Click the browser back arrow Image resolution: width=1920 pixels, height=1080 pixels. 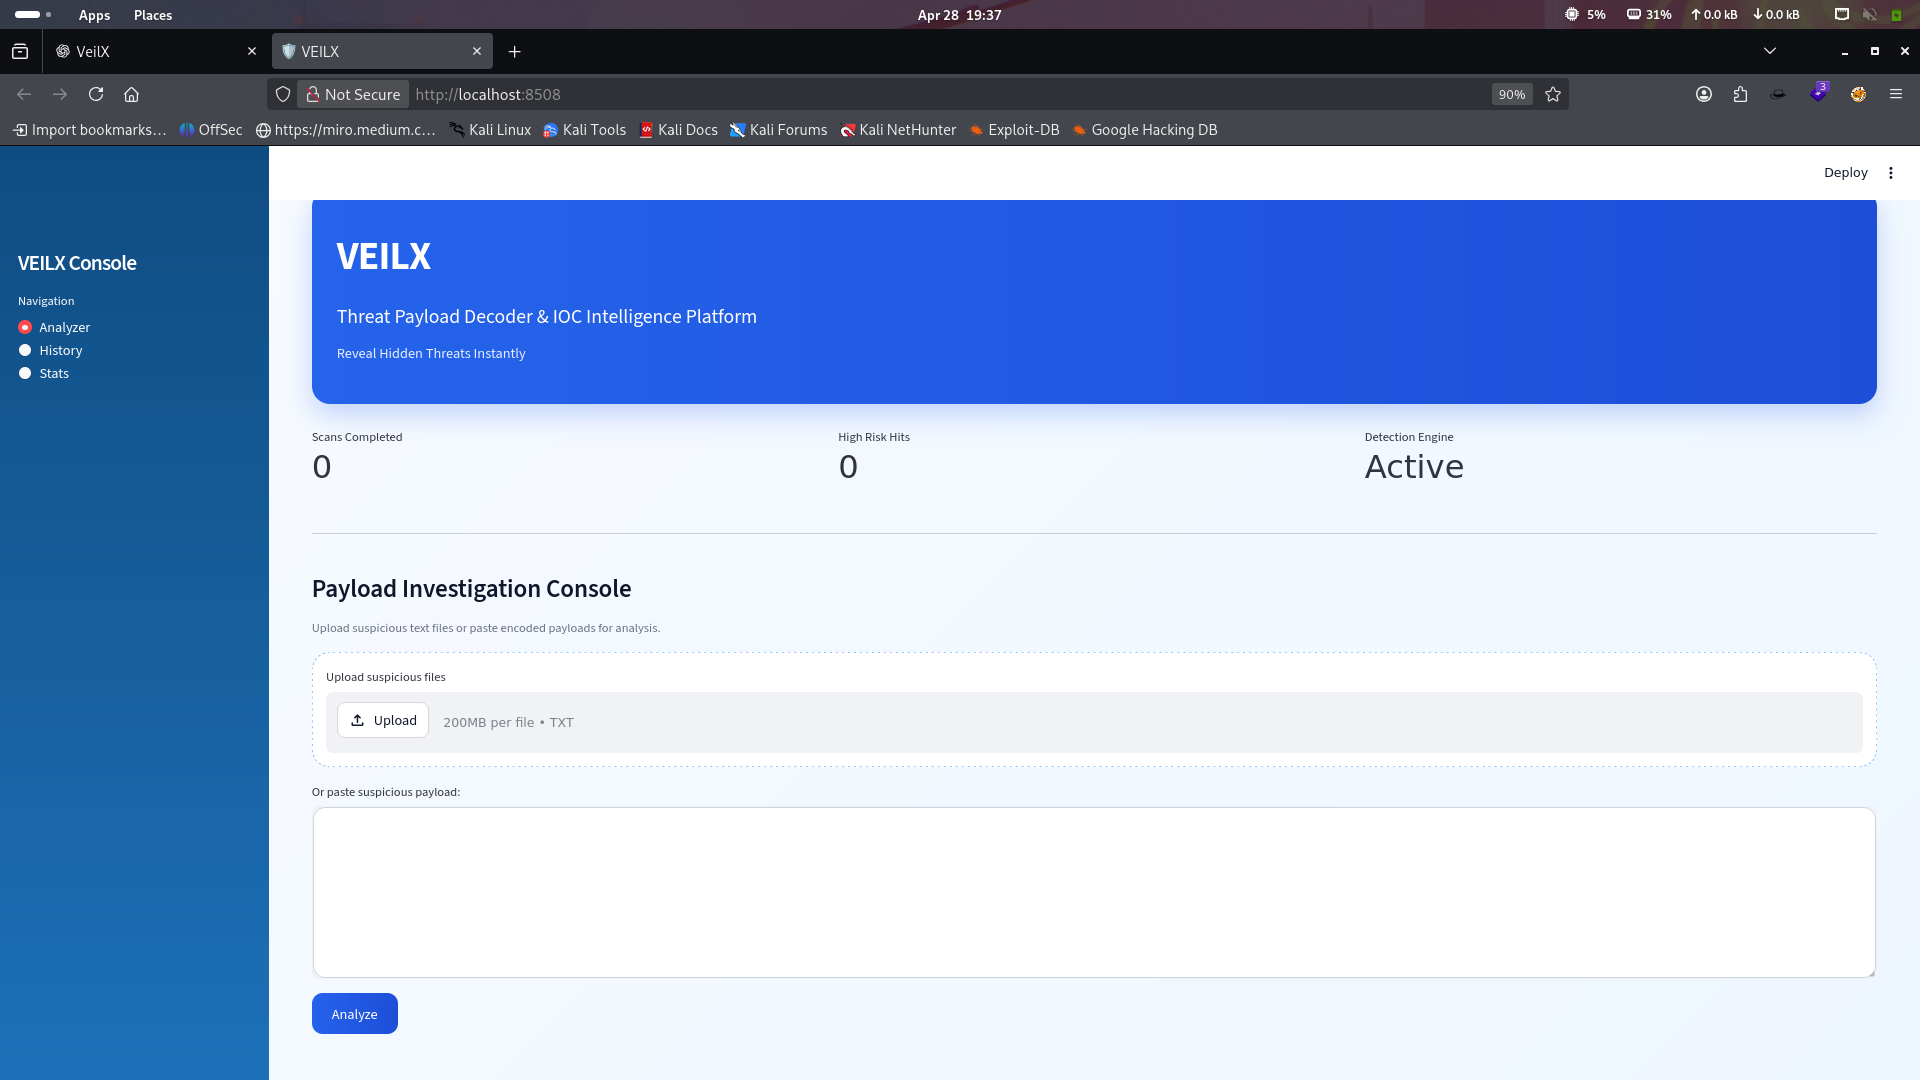point(24,94)
